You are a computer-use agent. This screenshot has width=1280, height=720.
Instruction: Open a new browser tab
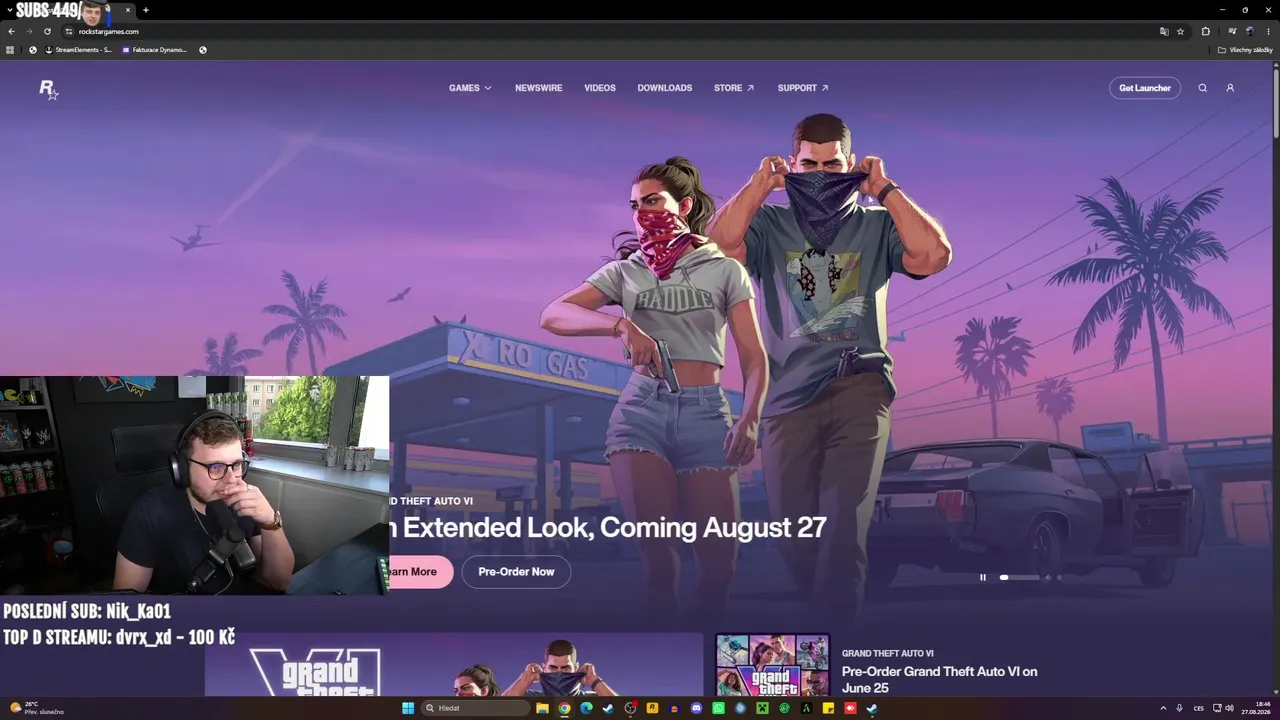click(x=145, y=10)
